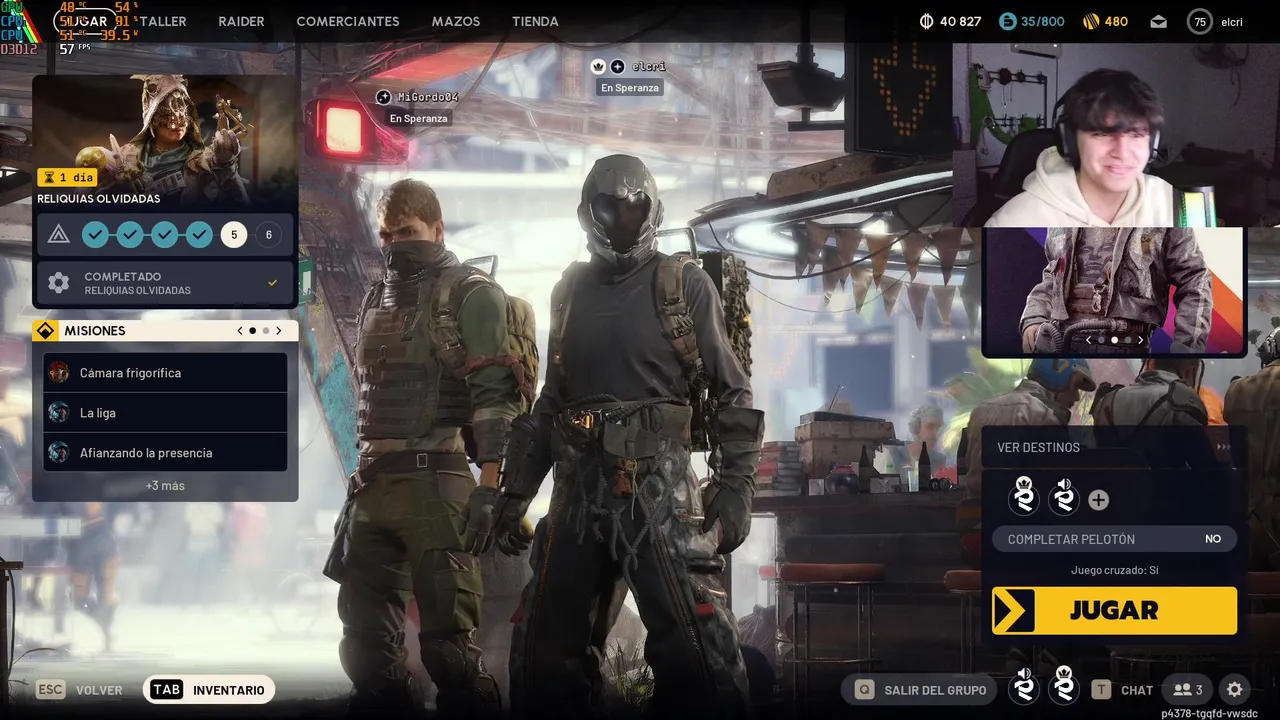This screenshot has height=720, width=1280.
Task: Add a squad member with the plus button
Action: 1098,500
